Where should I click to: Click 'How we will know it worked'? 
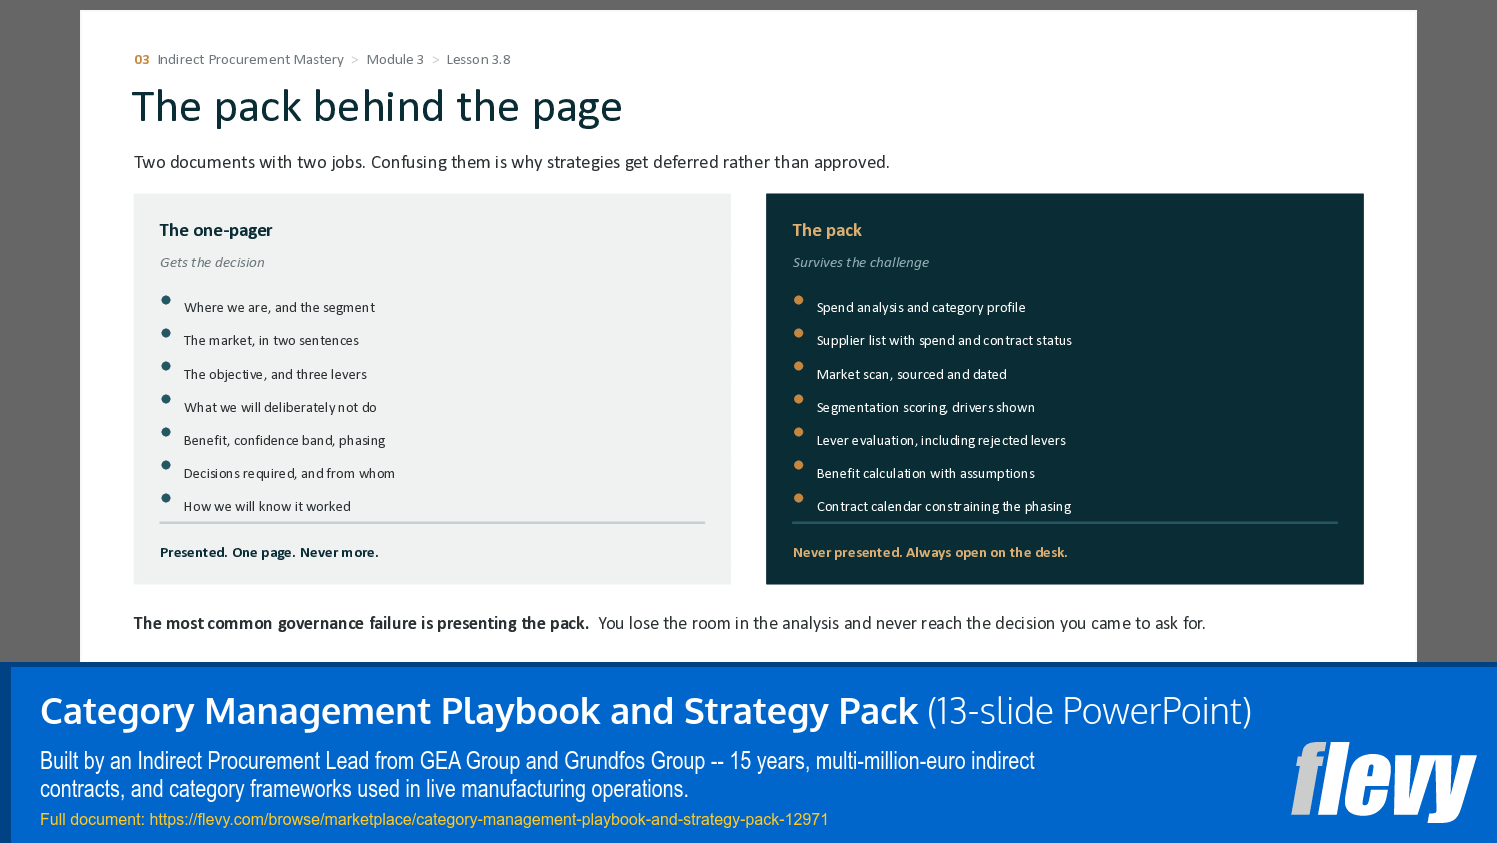click(x=267, y=507)
